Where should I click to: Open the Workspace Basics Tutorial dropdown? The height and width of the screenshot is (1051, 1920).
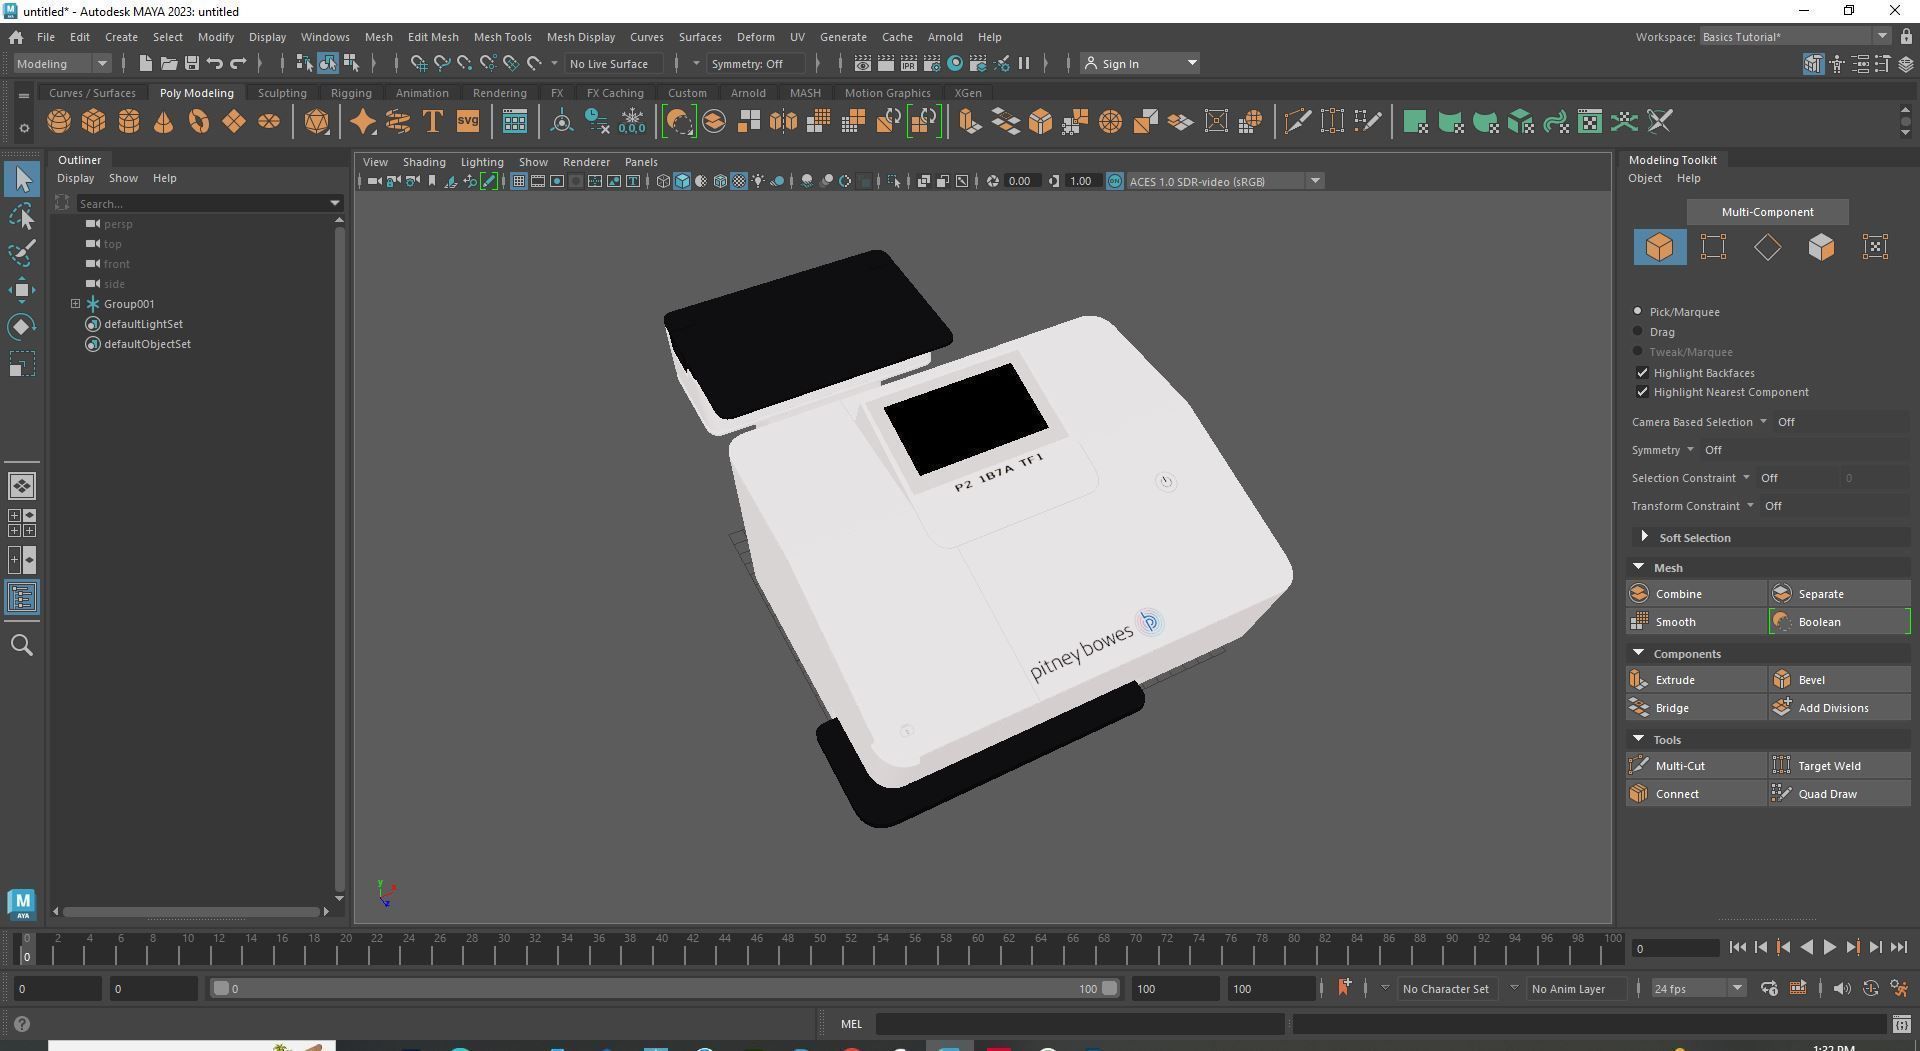[1795, 37]
